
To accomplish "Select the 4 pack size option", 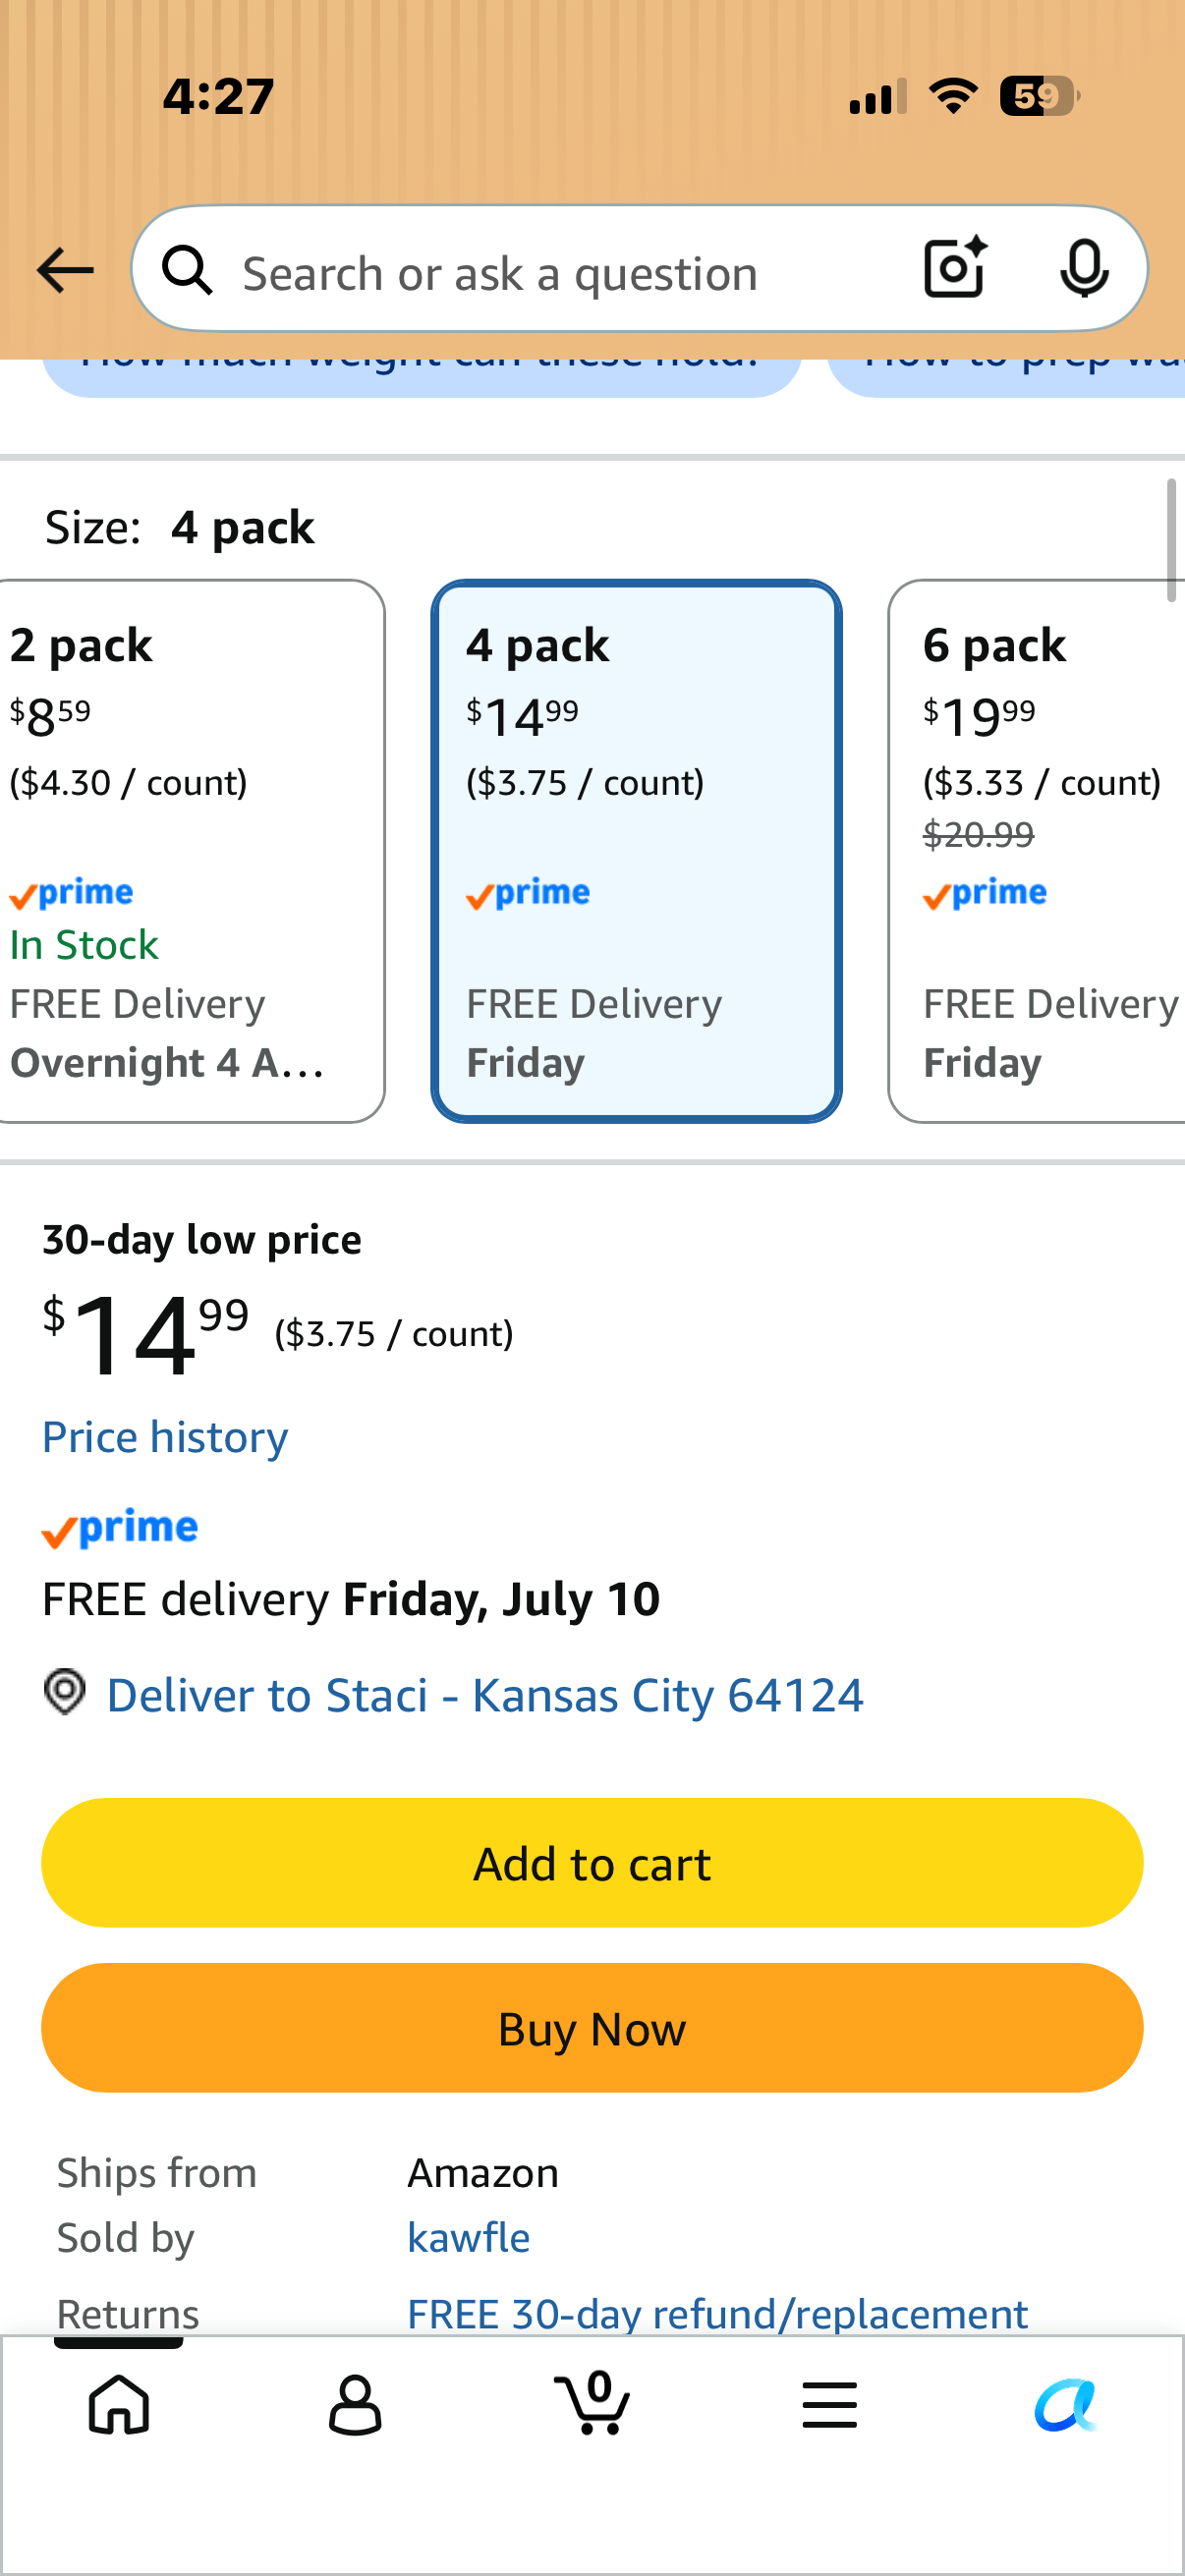I will click(x=636, y=851).
